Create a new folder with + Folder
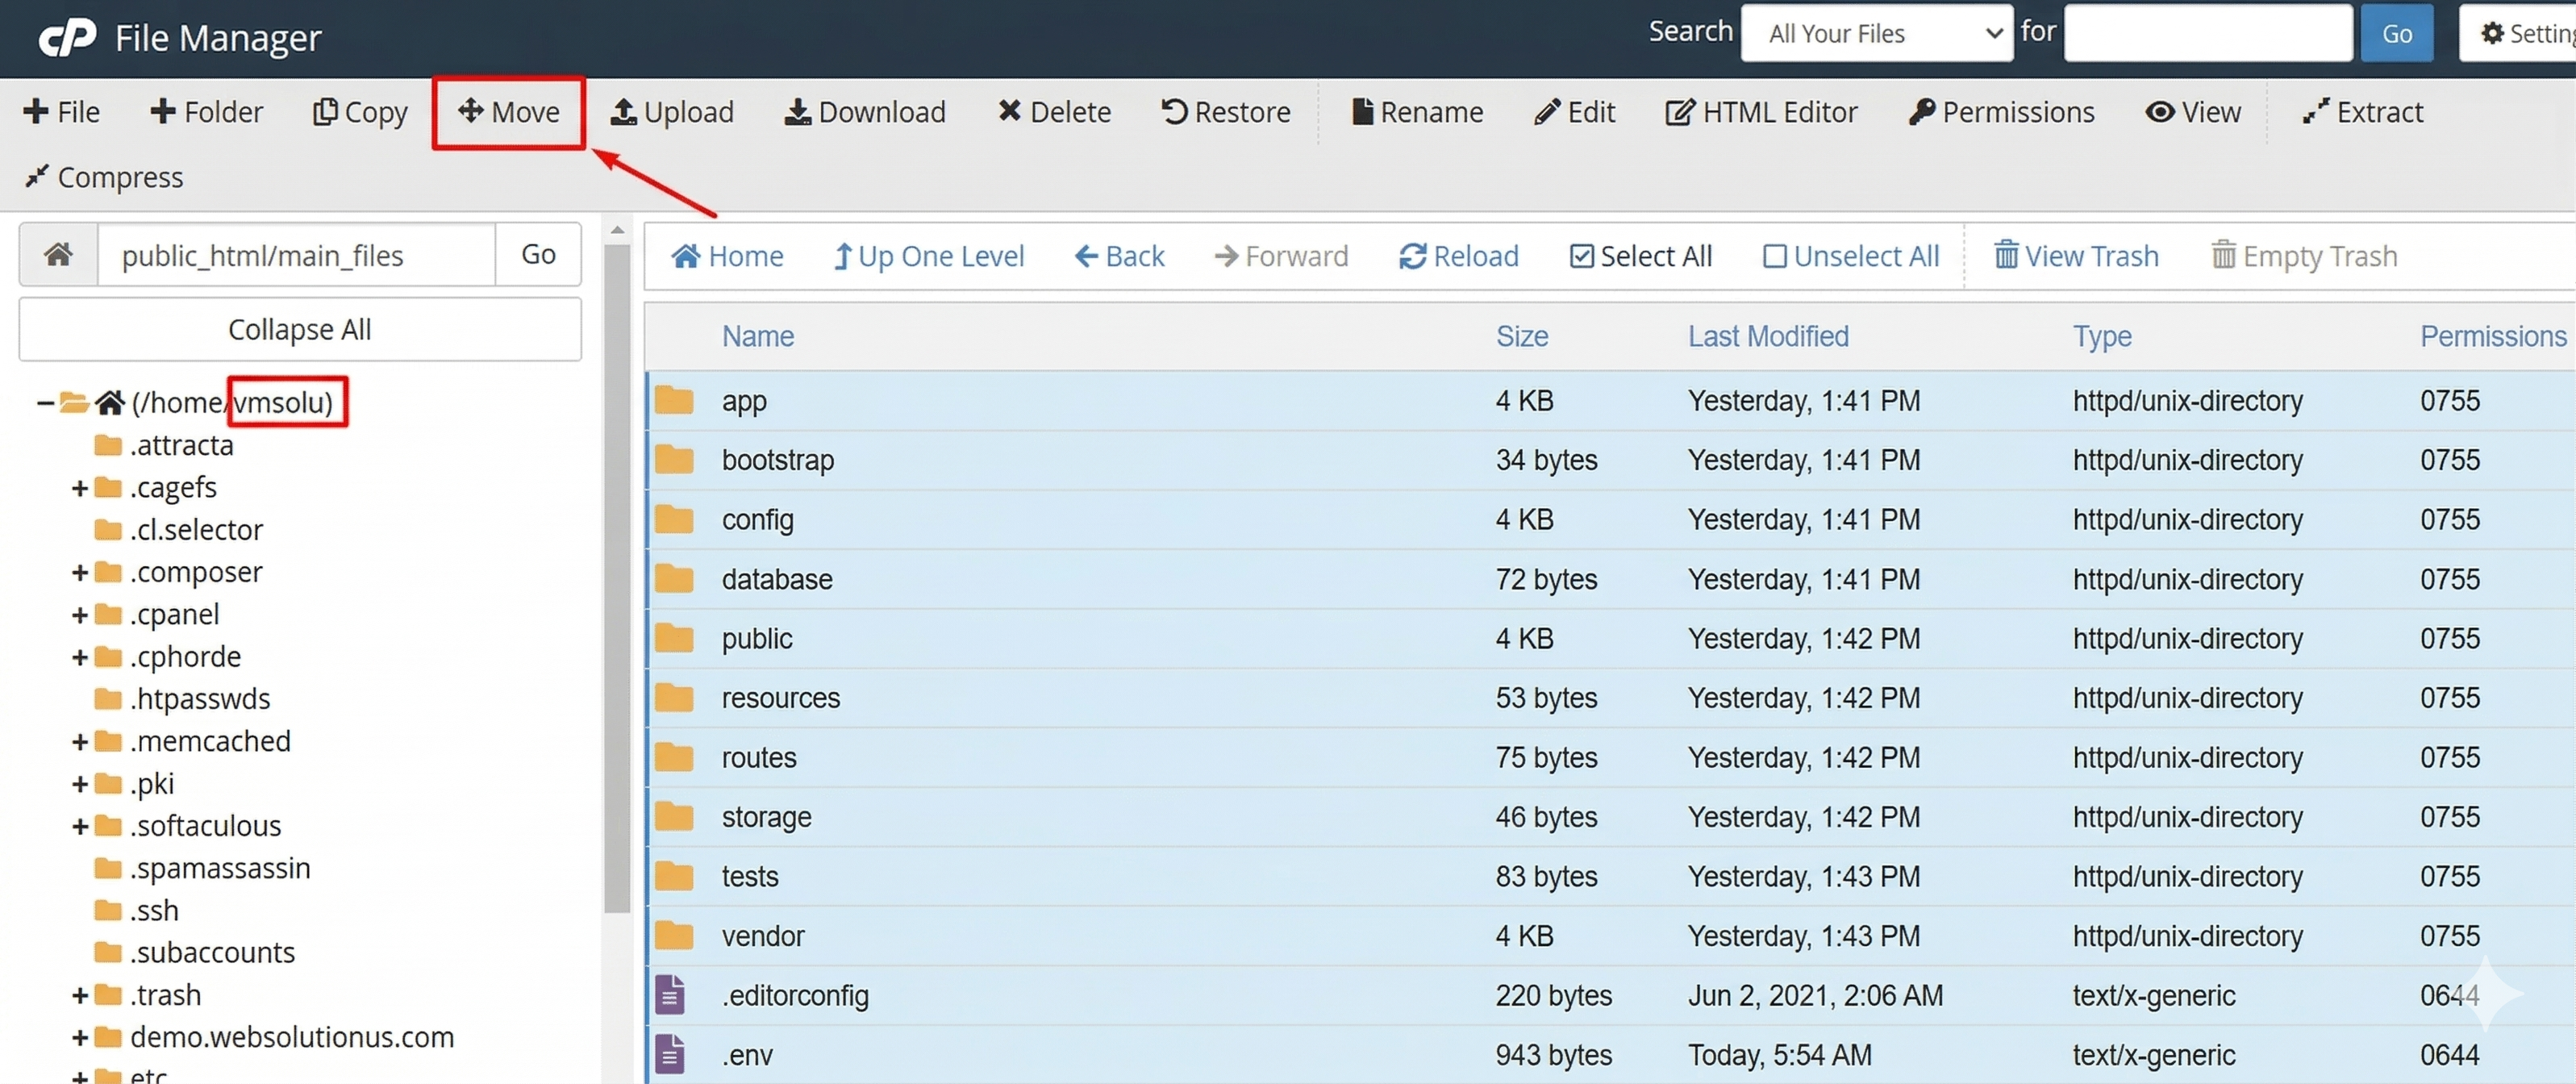The width and height of the screenshot is (2576, 1084). 207,112
